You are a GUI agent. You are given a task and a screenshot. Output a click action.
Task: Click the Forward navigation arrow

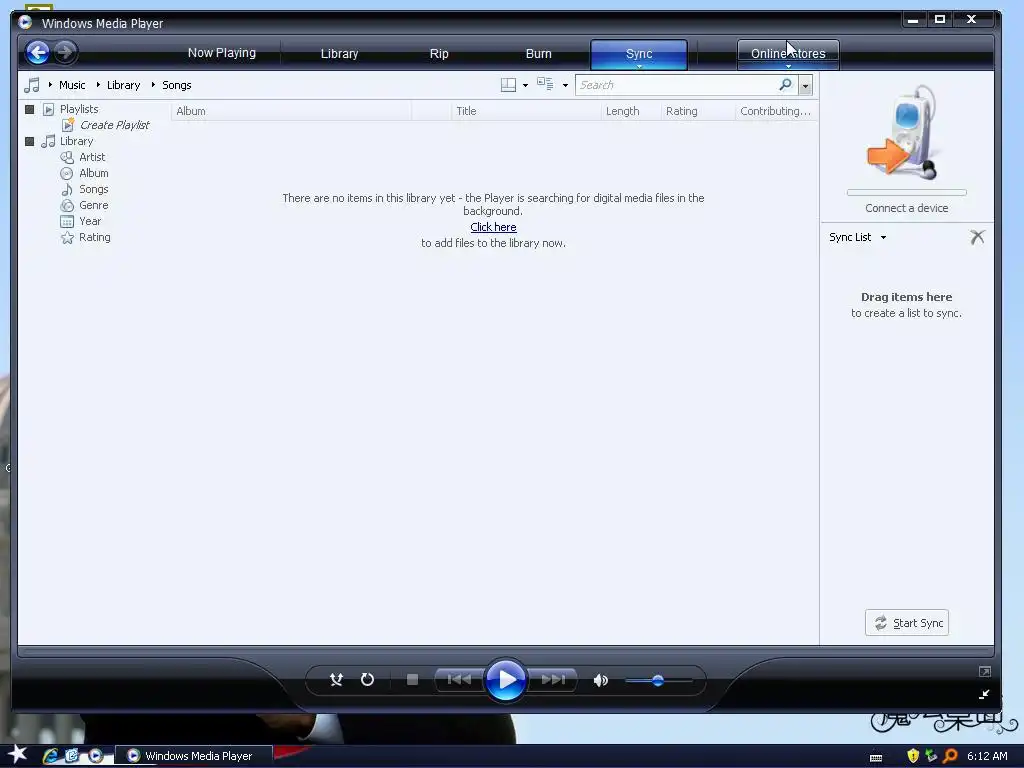pyautogui.click(x=65, y=52)
